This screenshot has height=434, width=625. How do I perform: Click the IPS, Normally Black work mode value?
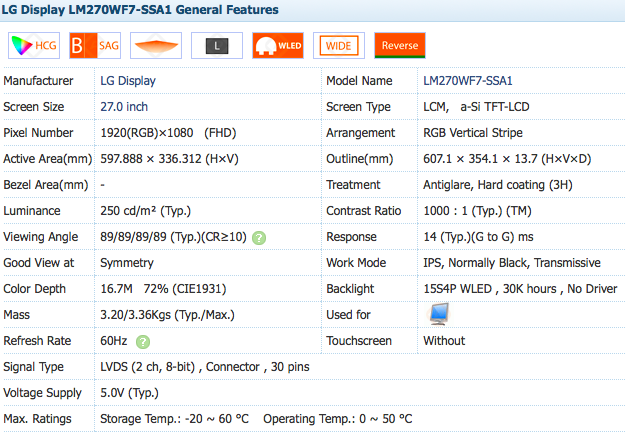tap(511, 263)
